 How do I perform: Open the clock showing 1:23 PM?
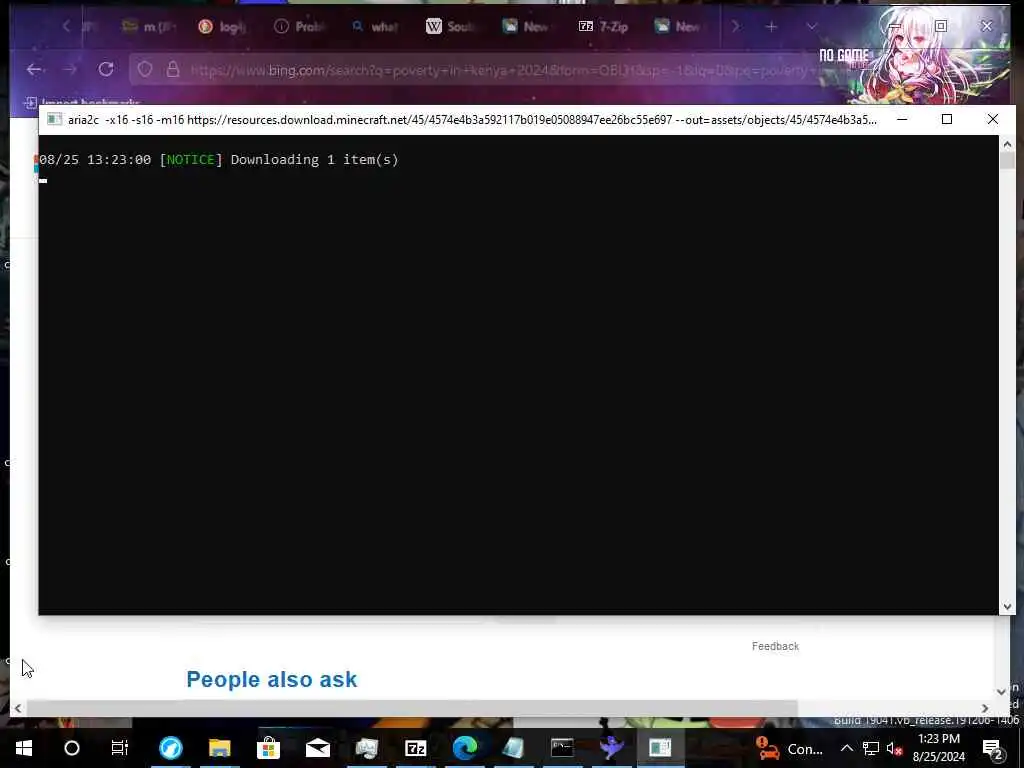pyautogui.click(x=938, y=748)
